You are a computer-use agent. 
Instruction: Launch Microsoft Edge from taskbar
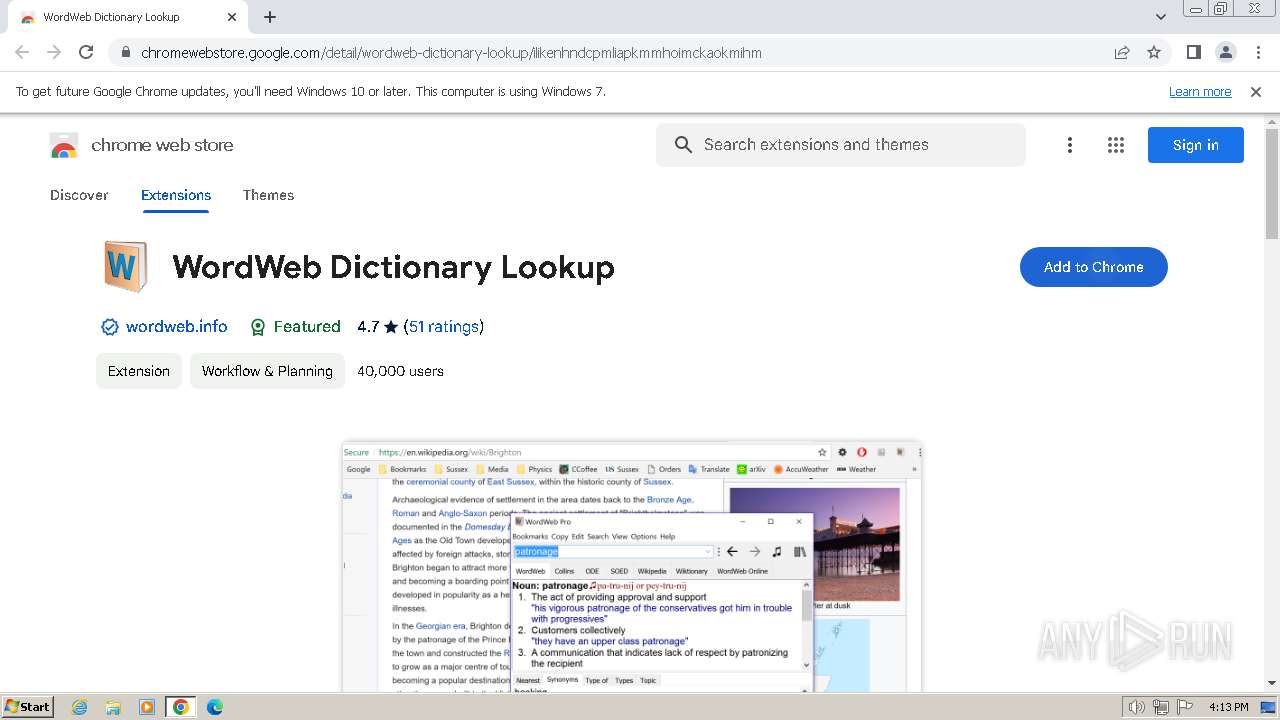pos(215,707)
